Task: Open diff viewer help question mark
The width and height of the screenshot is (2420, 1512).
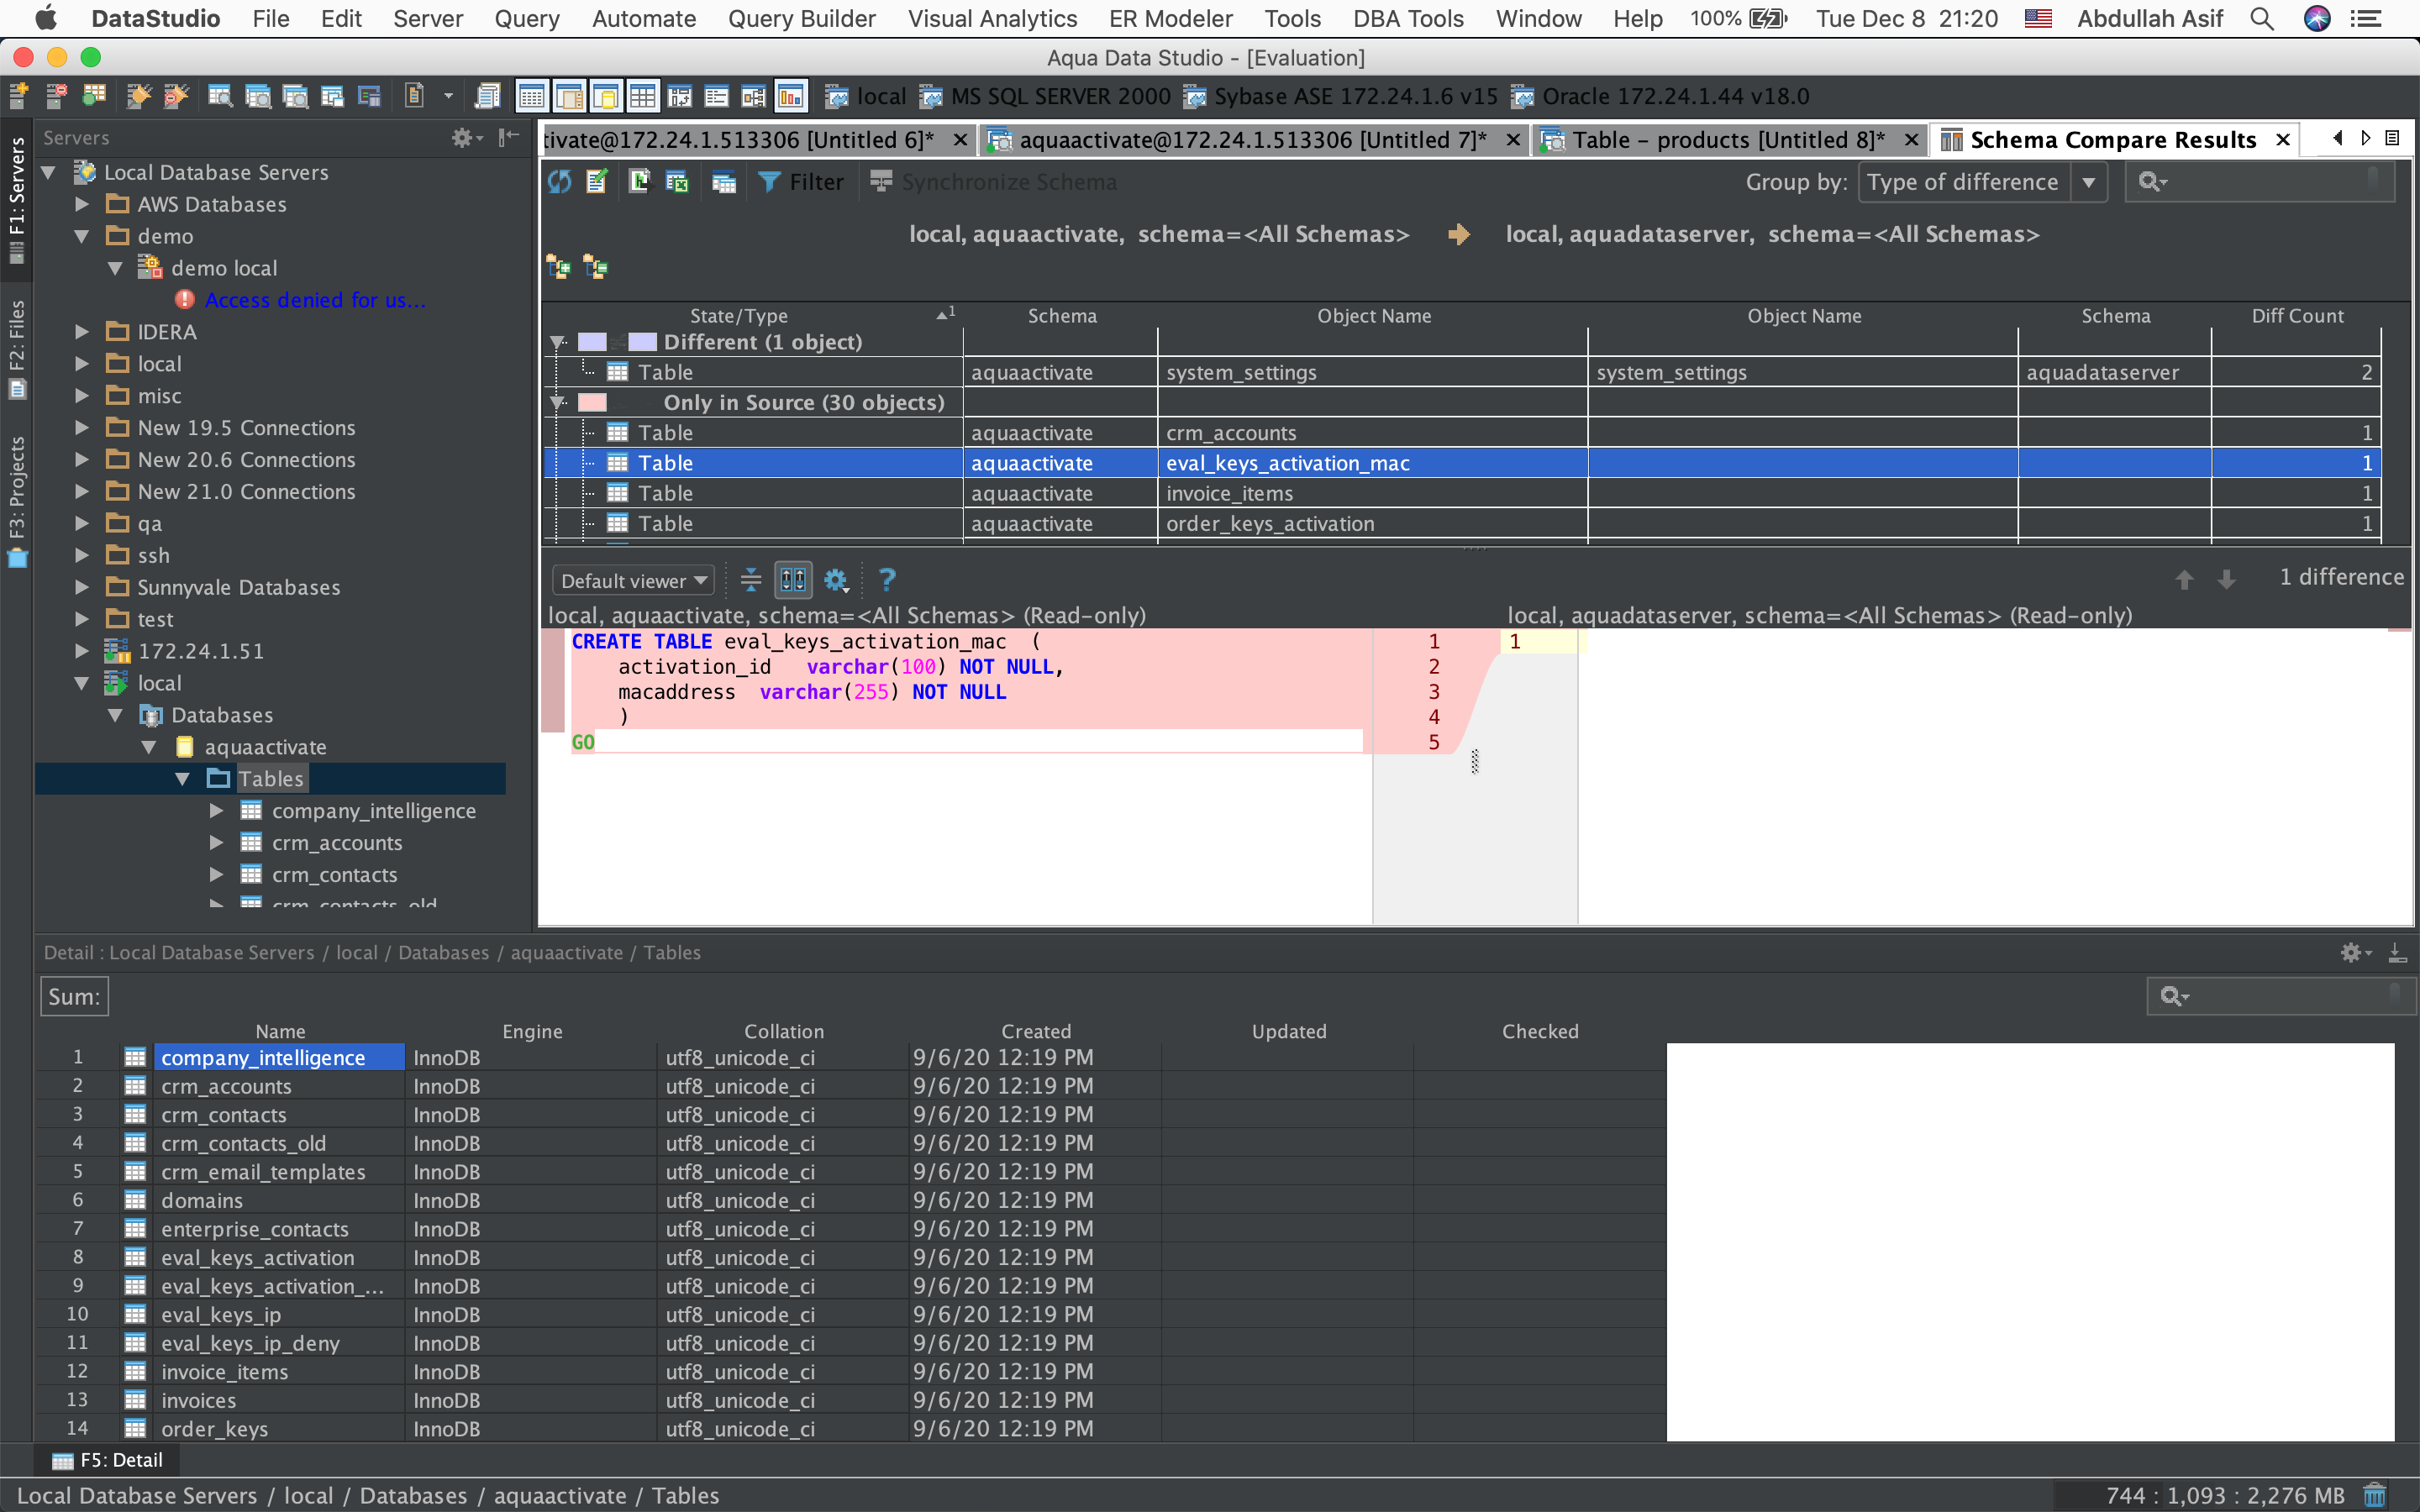Action: (886, 580)
